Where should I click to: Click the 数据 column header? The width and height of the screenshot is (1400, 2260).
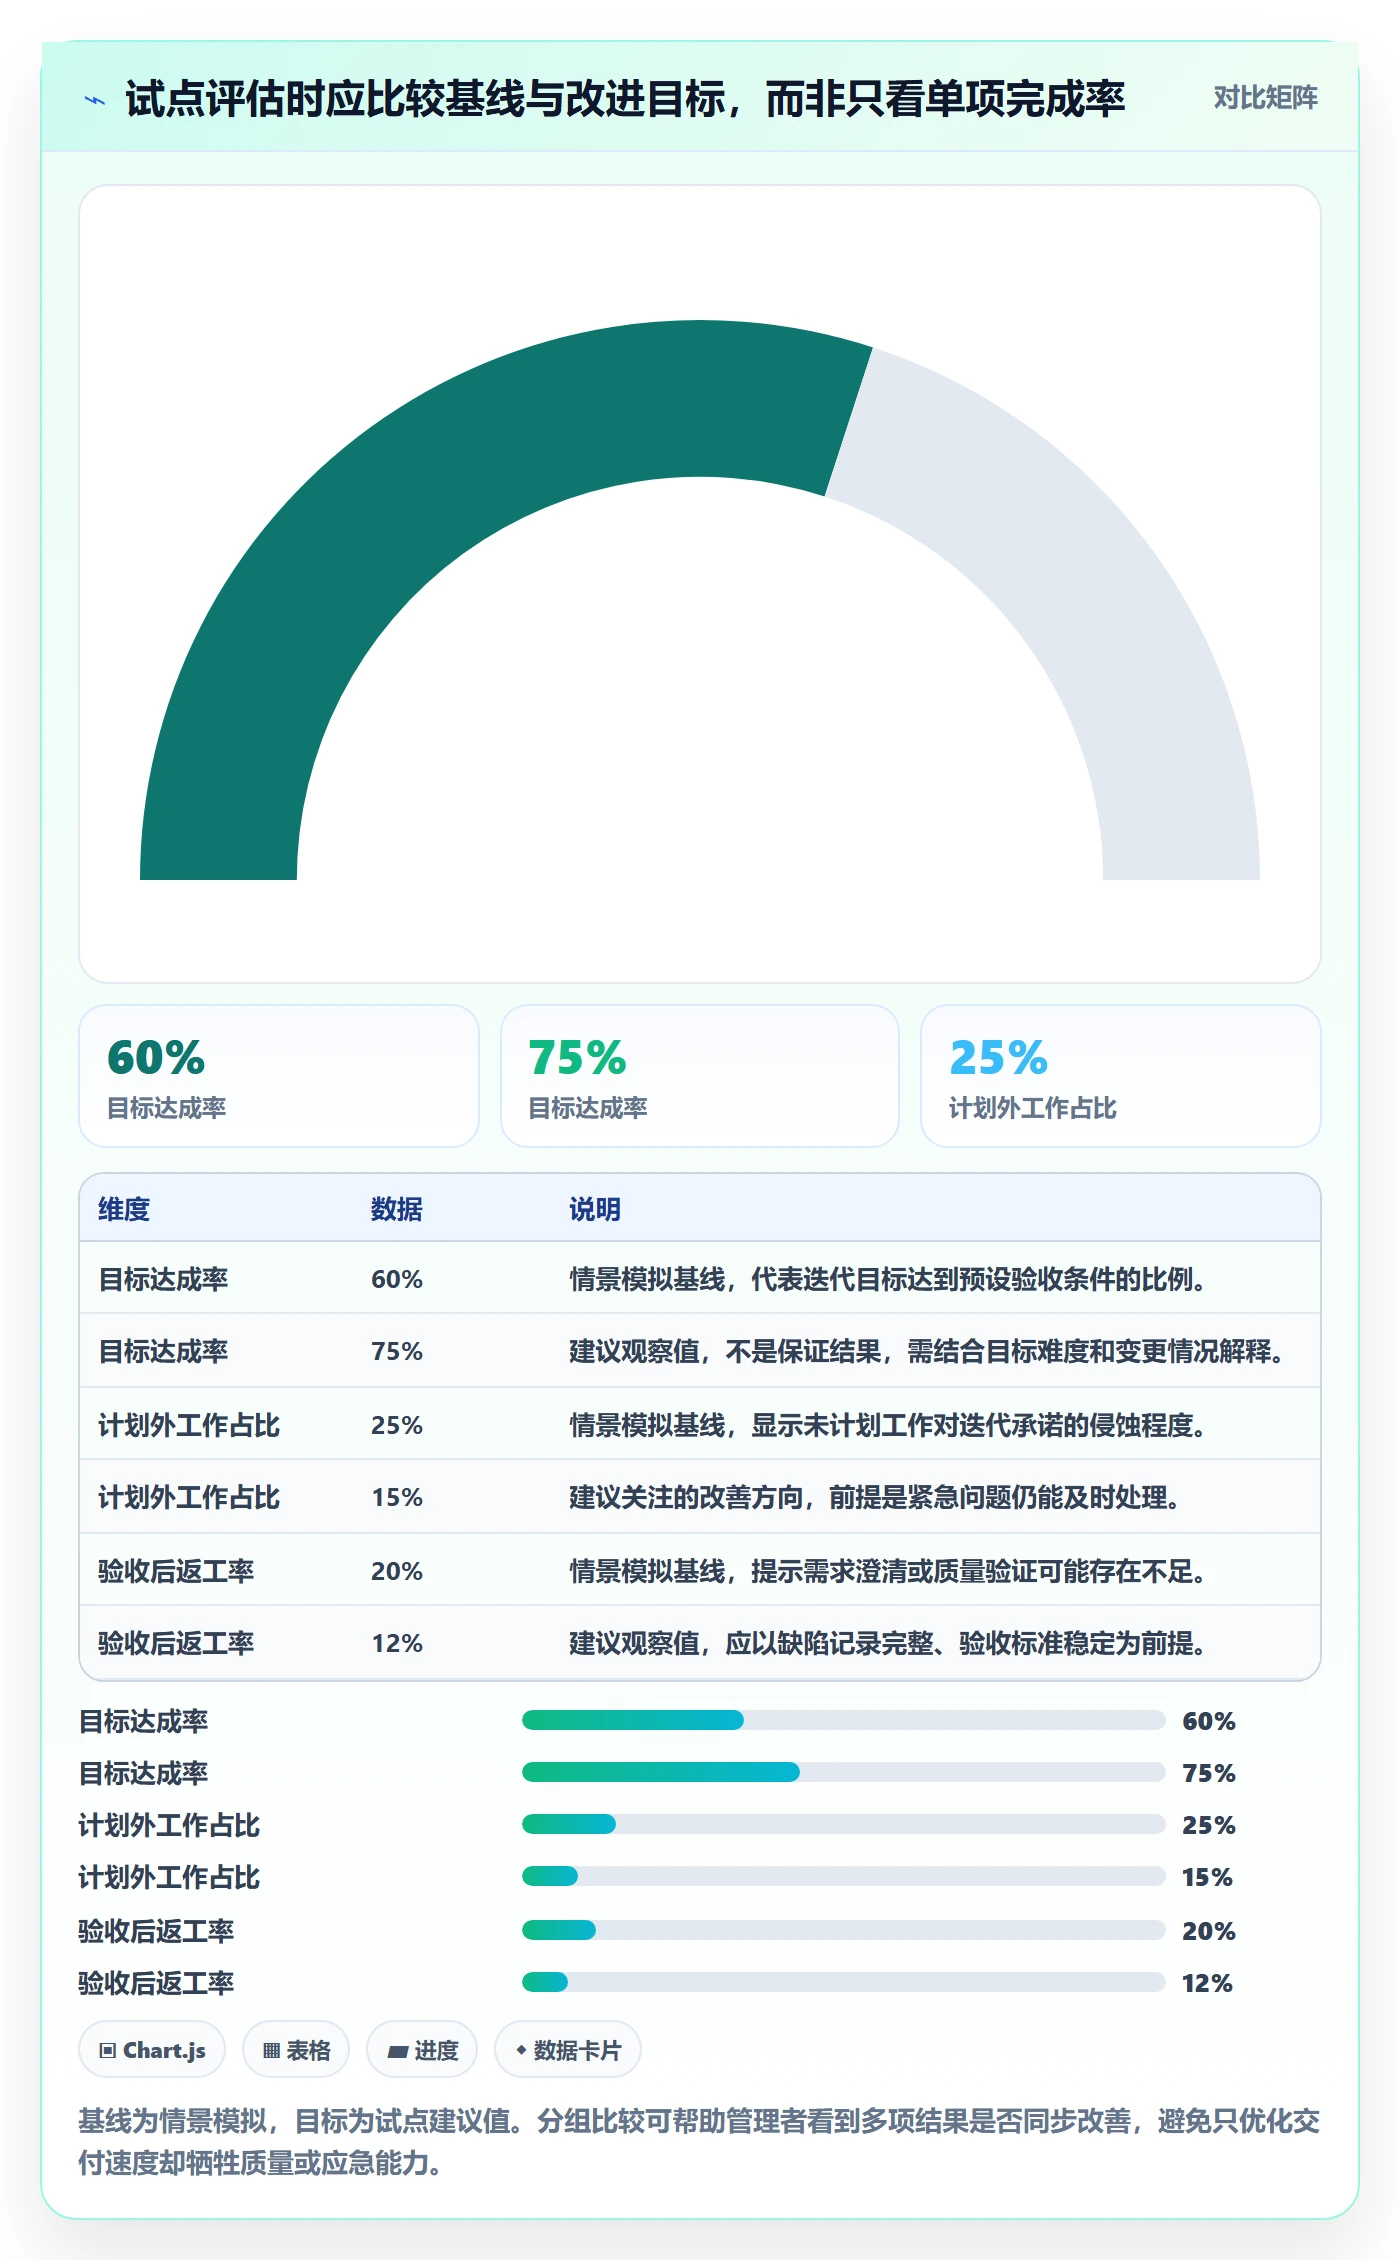[397, 1209]
